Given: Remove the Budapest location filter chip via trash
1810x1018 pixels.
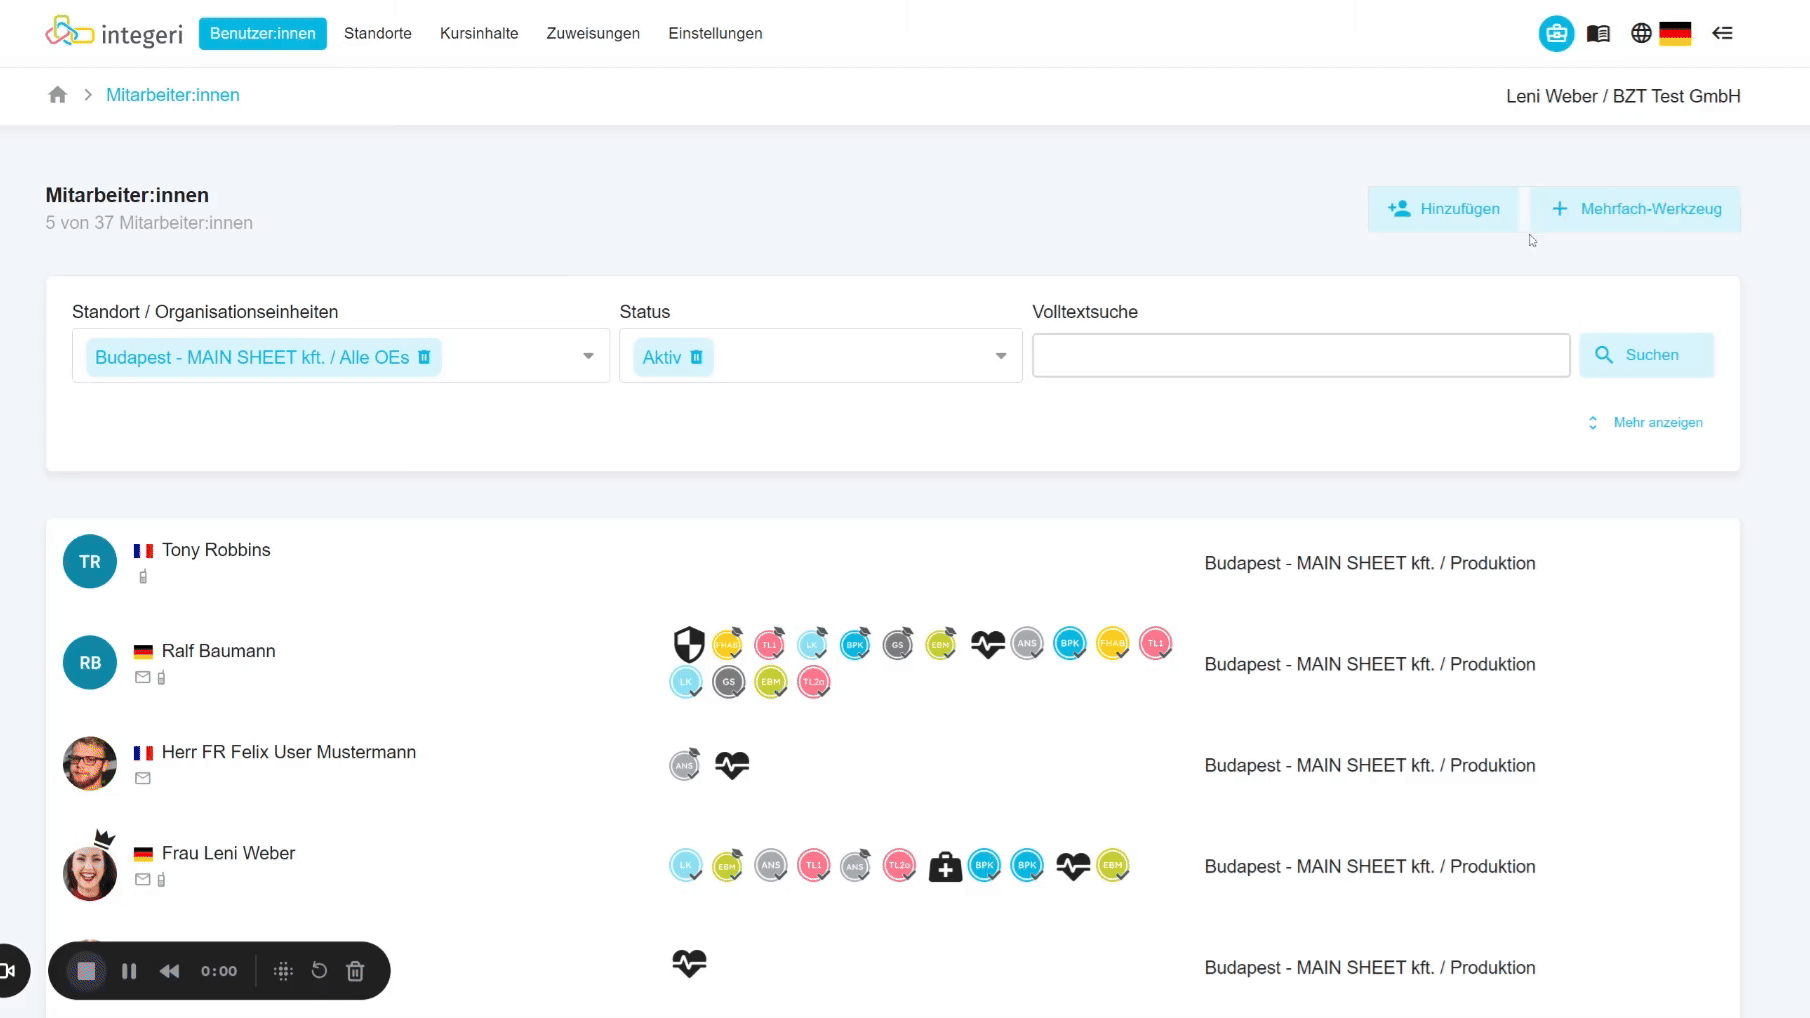Looking at the screenshot, I should pyautogui.click(x=424, y=357).
